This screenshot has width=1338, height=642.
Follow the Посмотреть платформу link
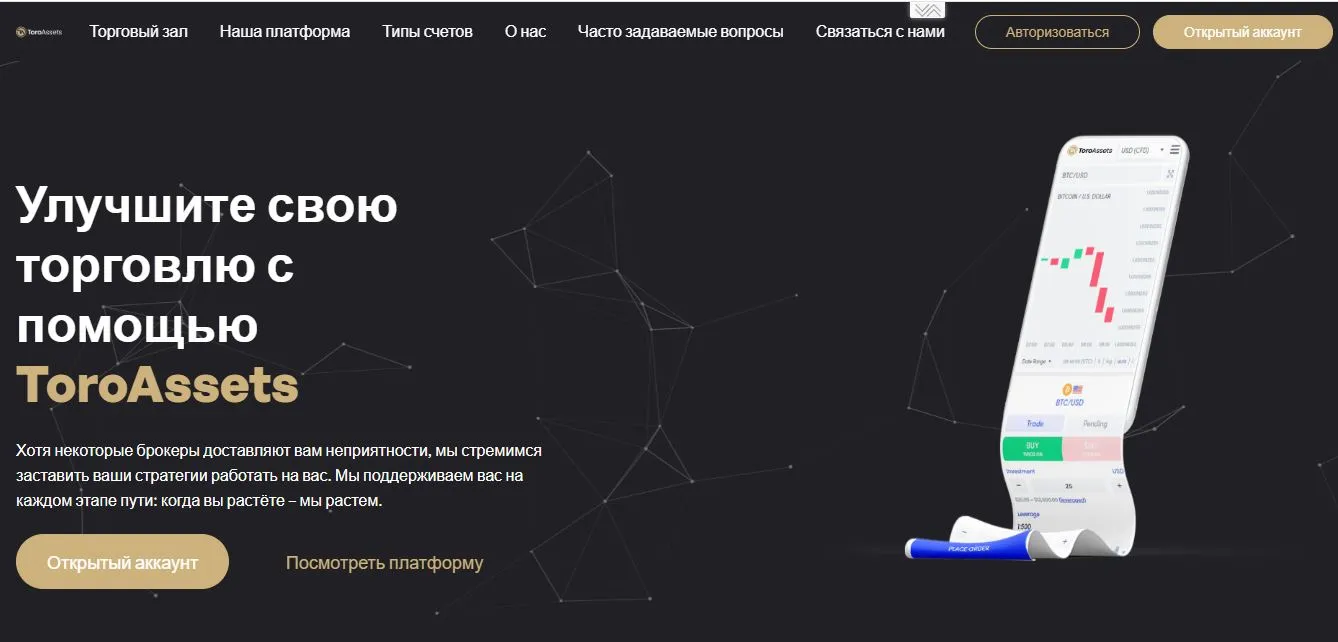pos(384,563)
